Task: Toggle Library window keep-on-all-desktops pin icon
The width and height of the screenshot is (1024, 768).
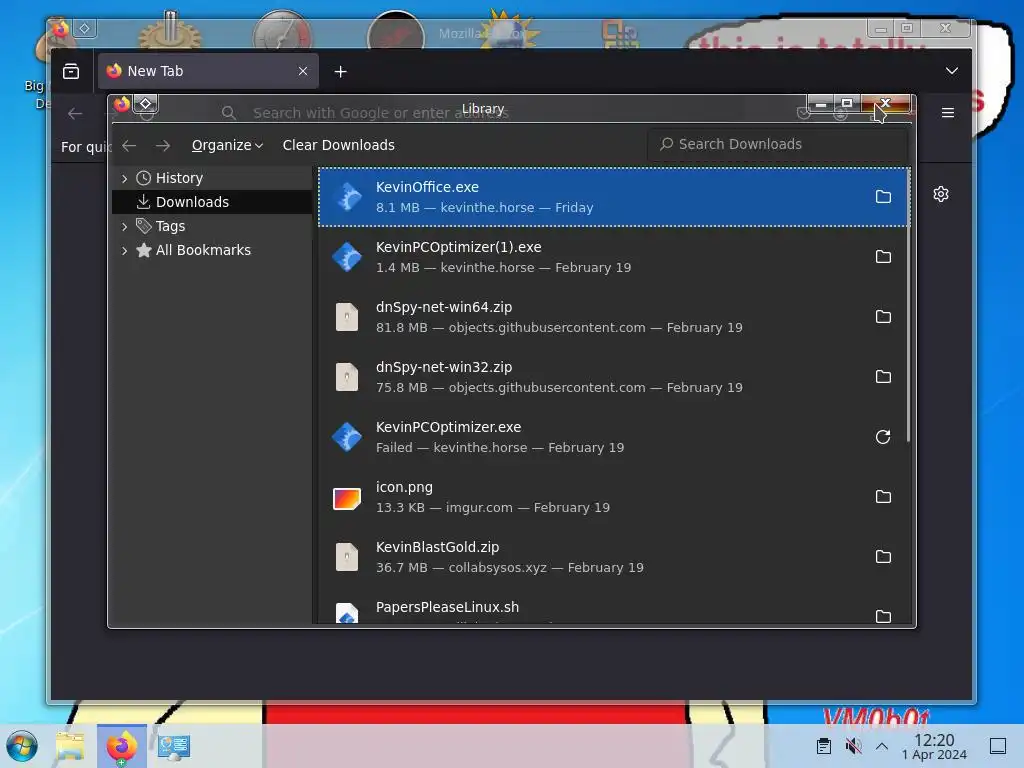Action: 146,104
